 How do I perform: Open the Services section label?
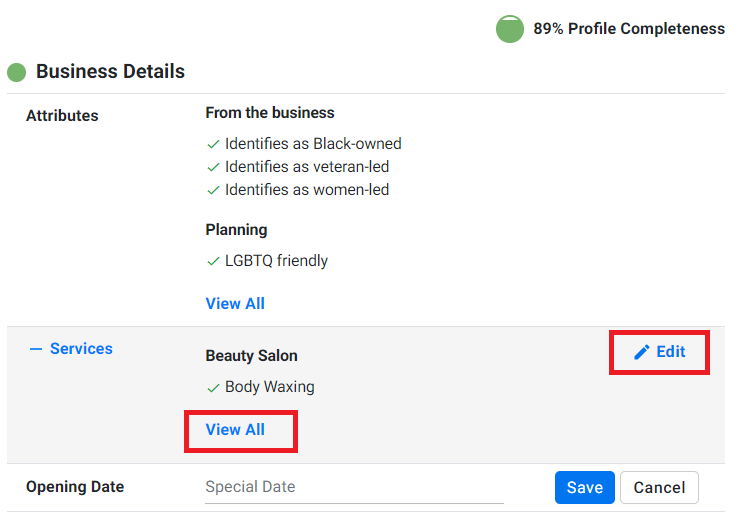click(81, 349)
